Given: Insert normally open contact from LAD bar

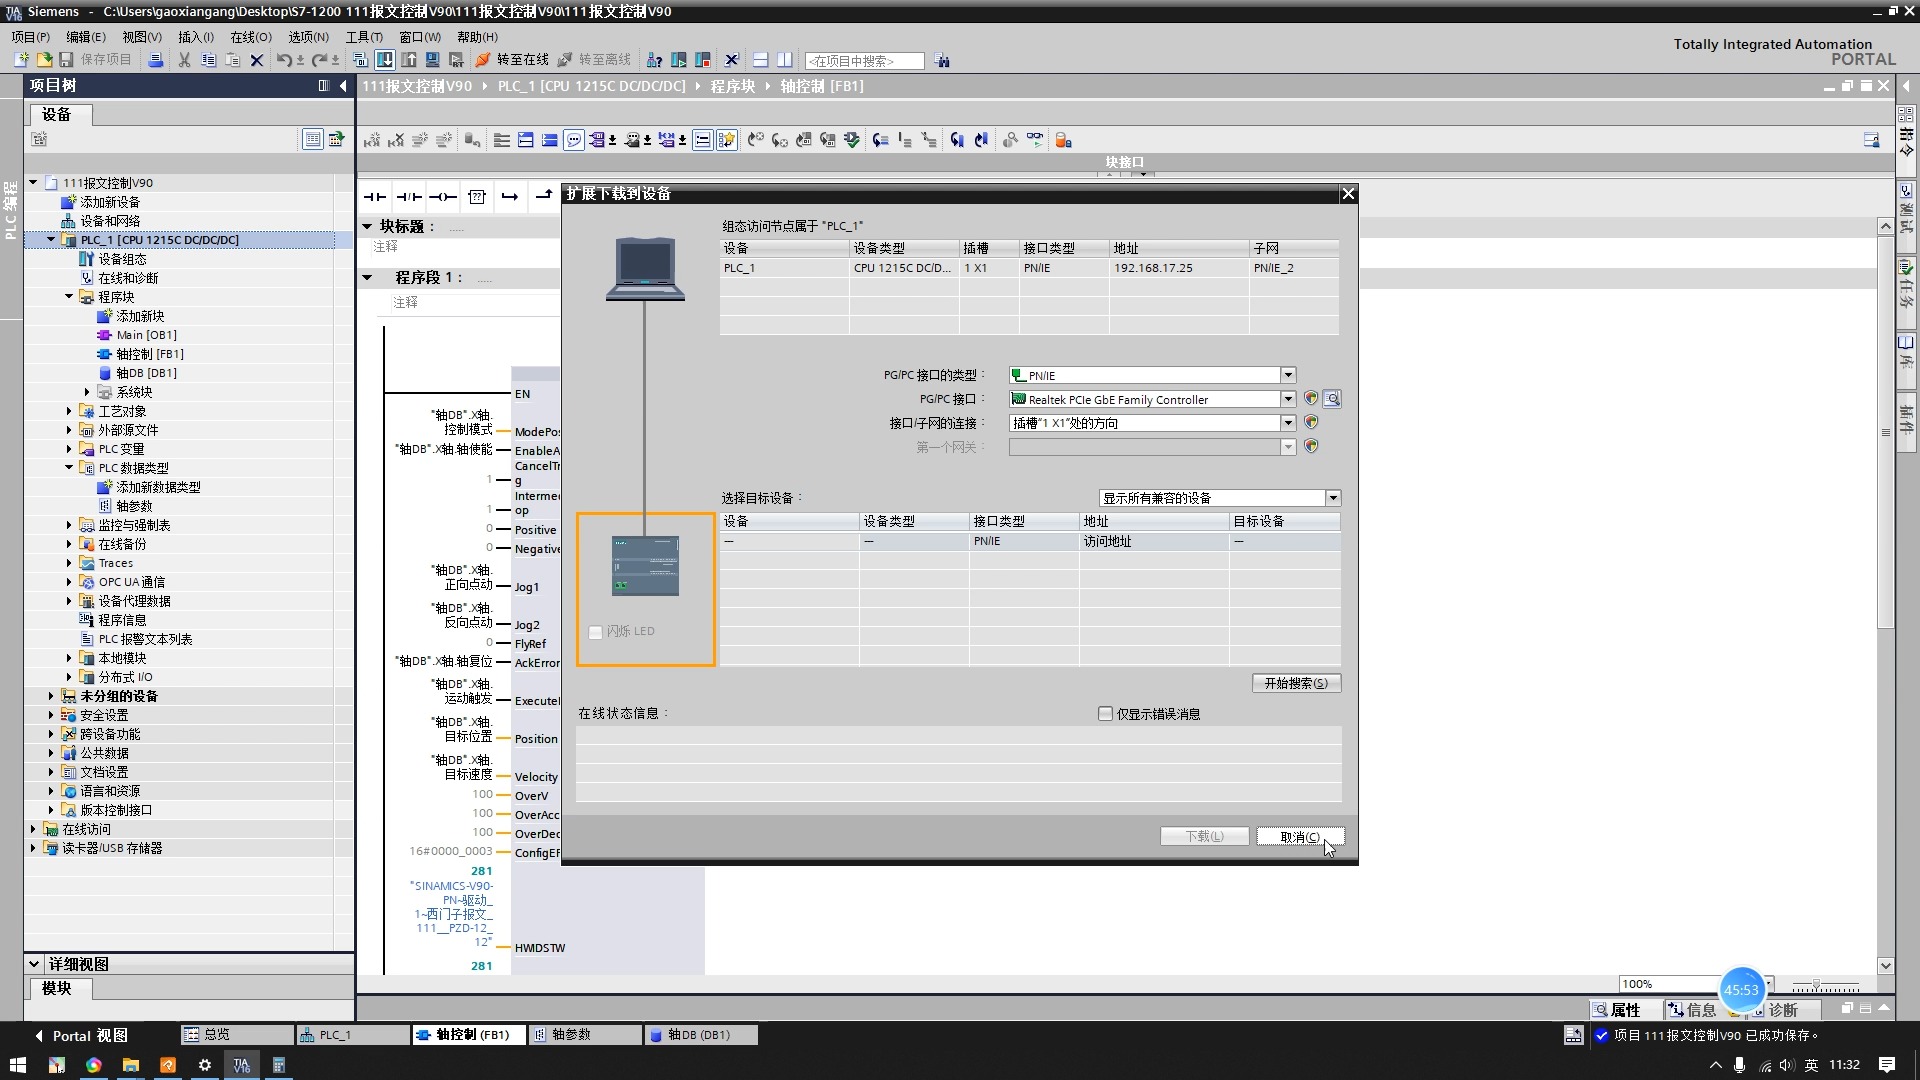Looking at the screenshot, I should pyautogui.click(x=375, y=196).
